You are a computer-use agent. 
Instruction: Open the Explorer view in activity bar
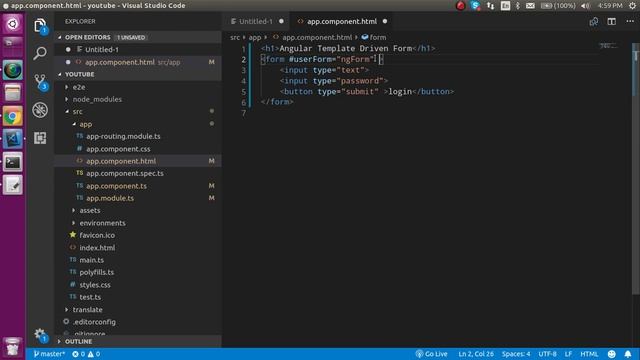click(40, 25)
